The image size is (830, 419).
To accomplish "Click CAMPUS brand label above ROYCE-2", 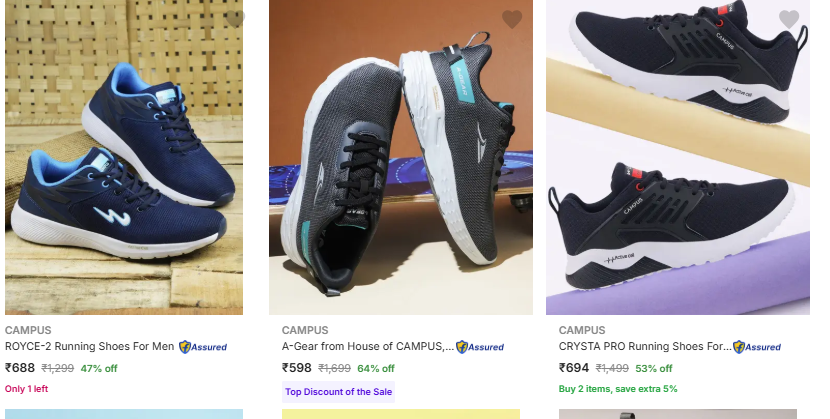I will [x=28, y=330].
